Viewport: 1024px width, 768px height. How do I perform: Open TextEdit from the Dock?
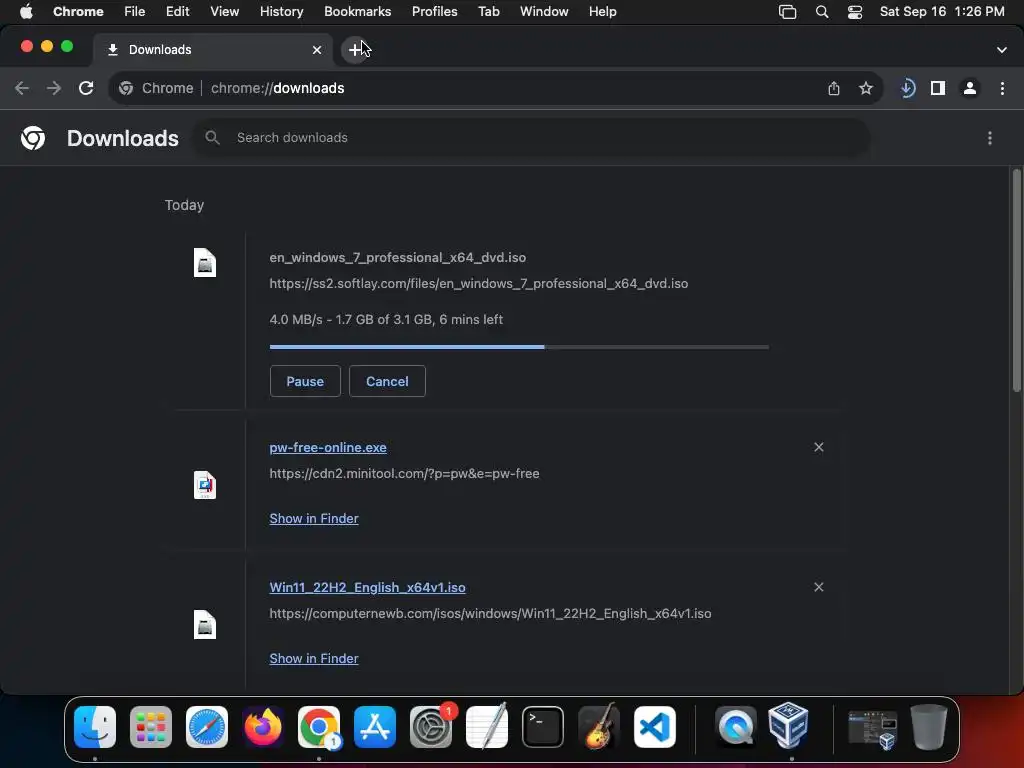coord(487,727)
